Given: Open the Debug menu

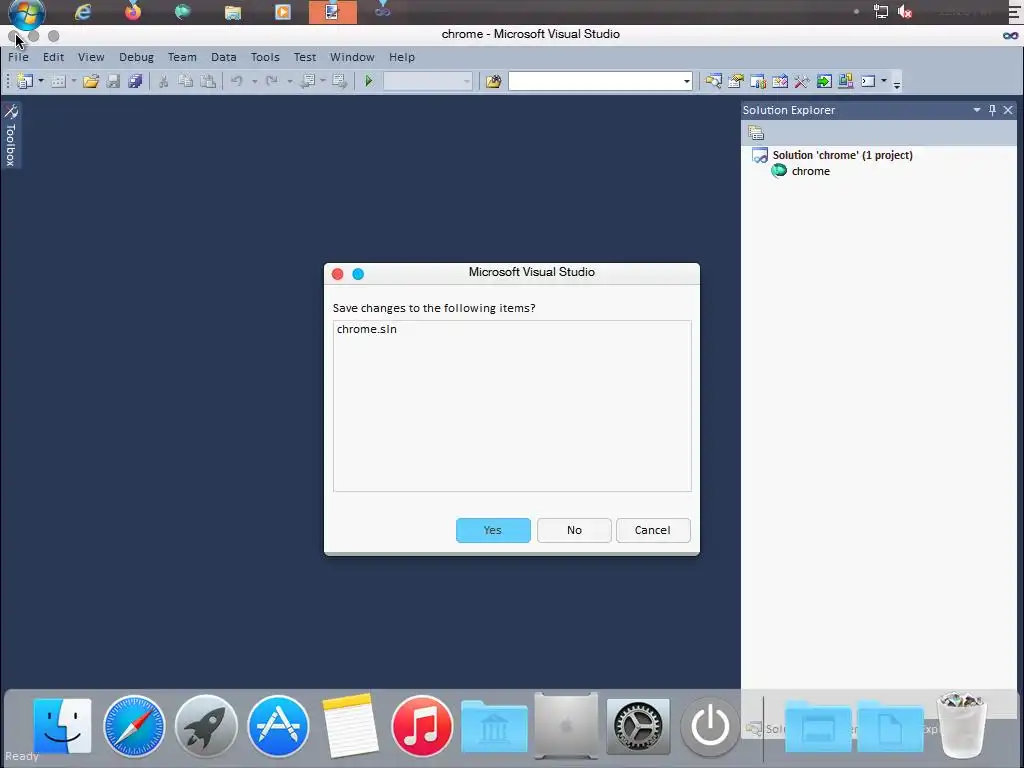Looking at the screenshot, I should click(136, 57).
